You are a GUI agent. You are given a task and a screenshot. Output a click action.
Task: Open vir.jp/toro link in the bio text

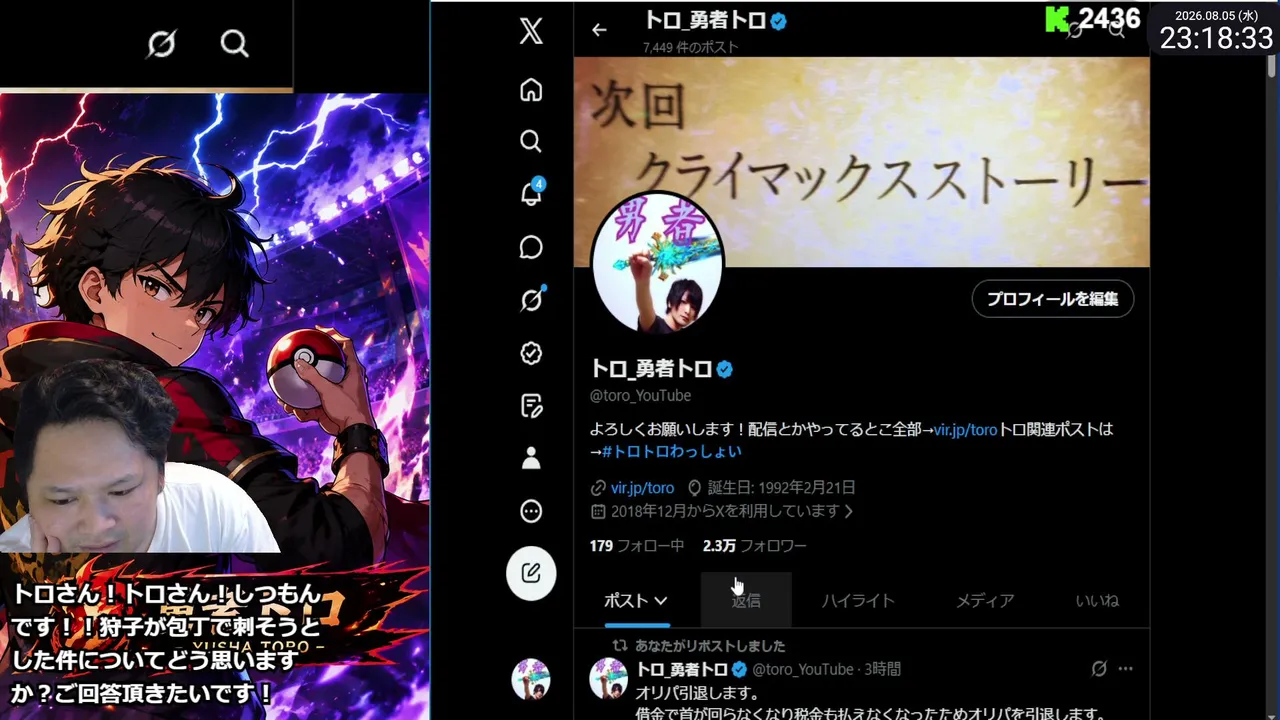(x=965, y=429)
